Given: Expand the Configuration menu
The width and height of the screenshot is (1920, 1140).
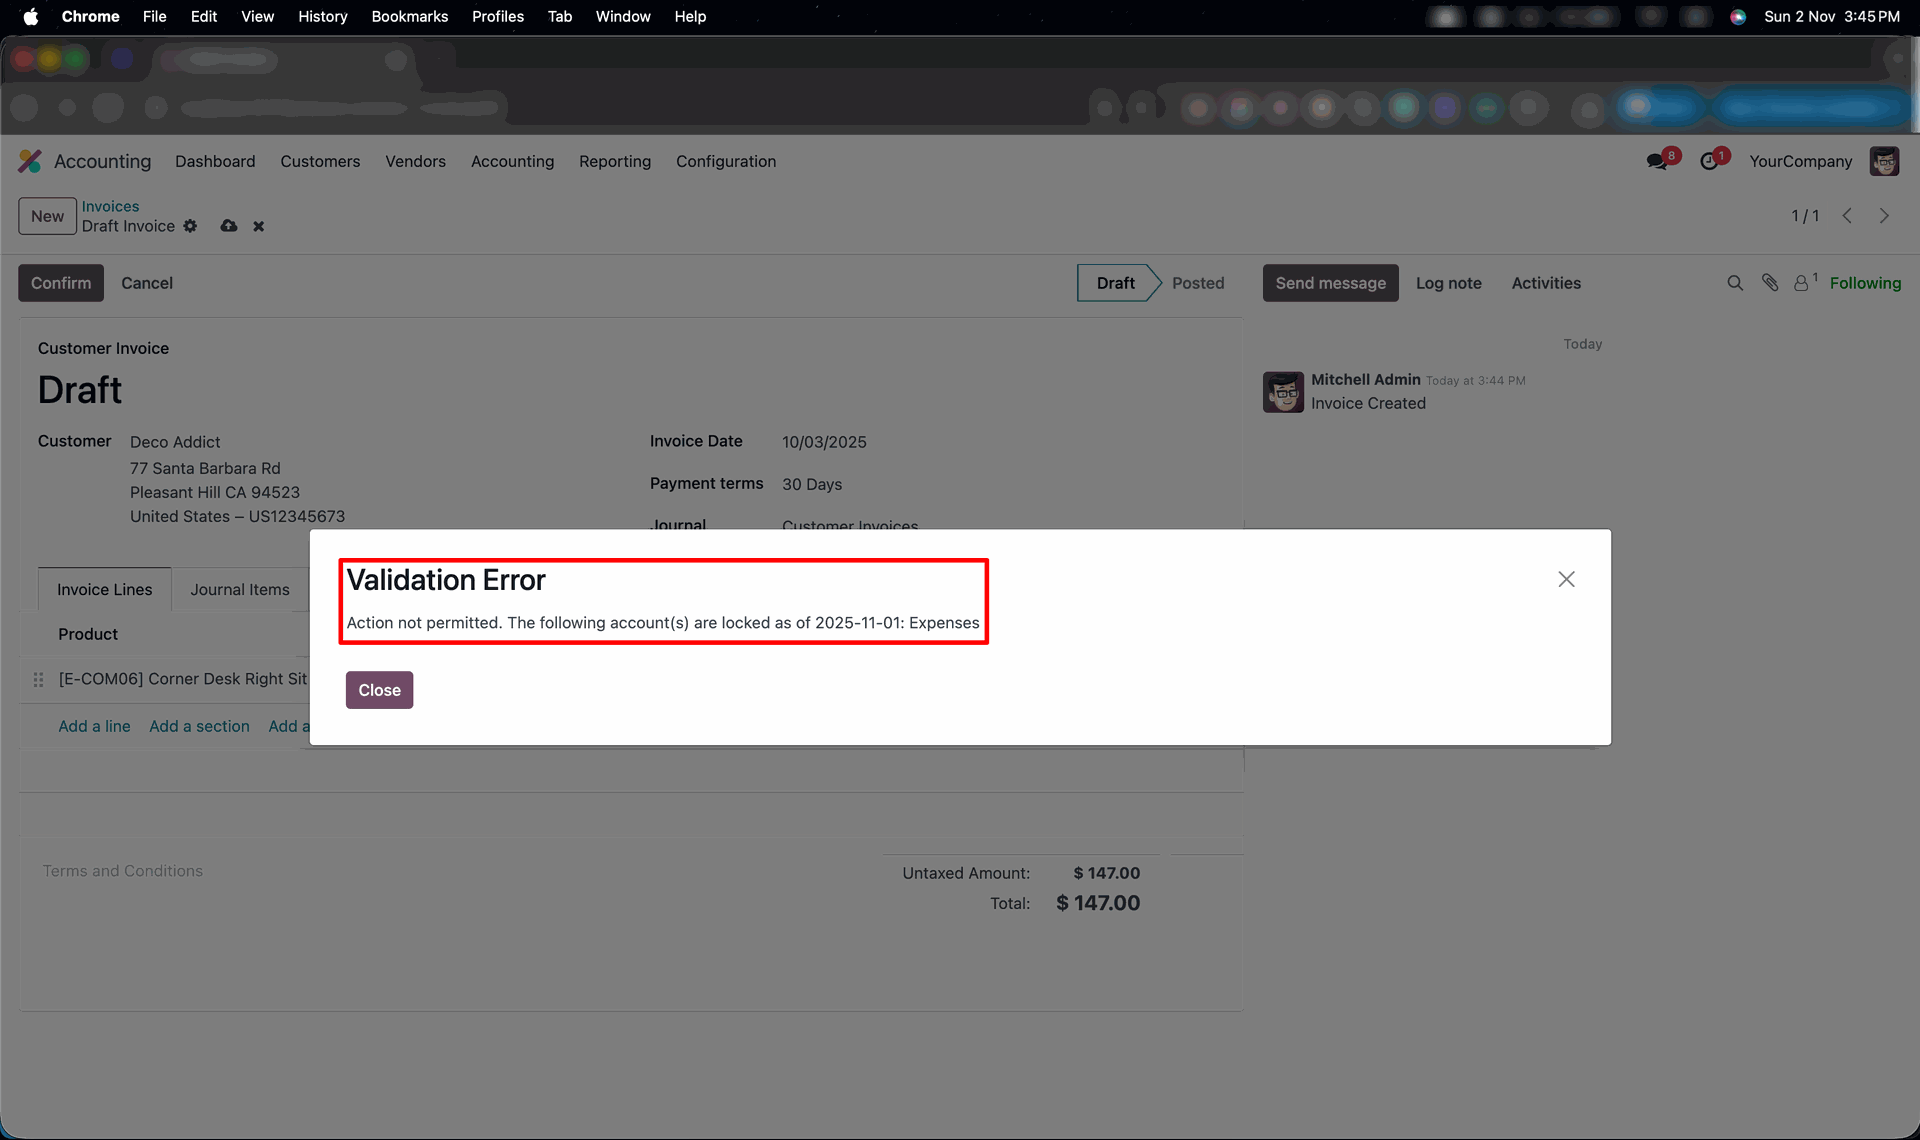Looking at the screenshot, I should [726, 161].
